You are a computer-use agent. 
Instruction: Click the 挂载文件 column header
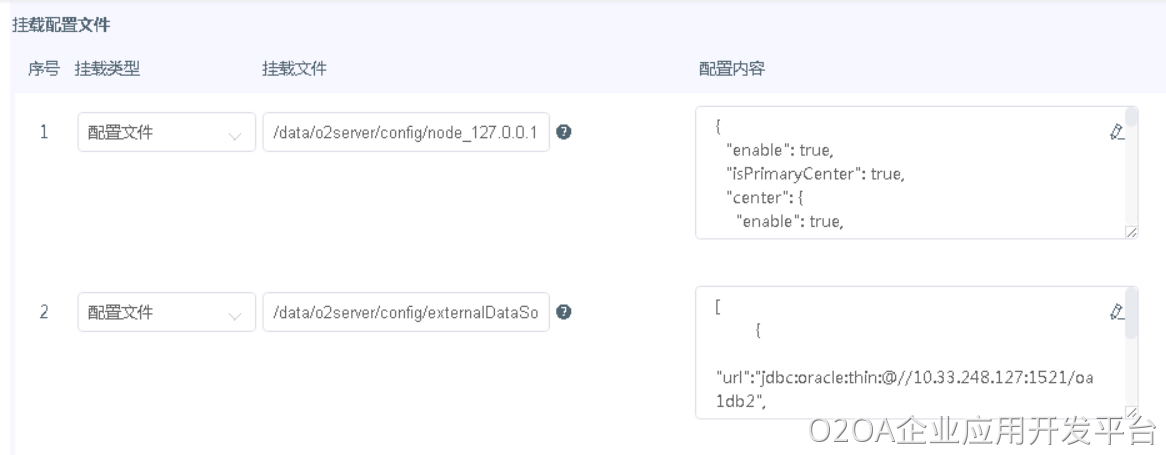click(294, 68)
